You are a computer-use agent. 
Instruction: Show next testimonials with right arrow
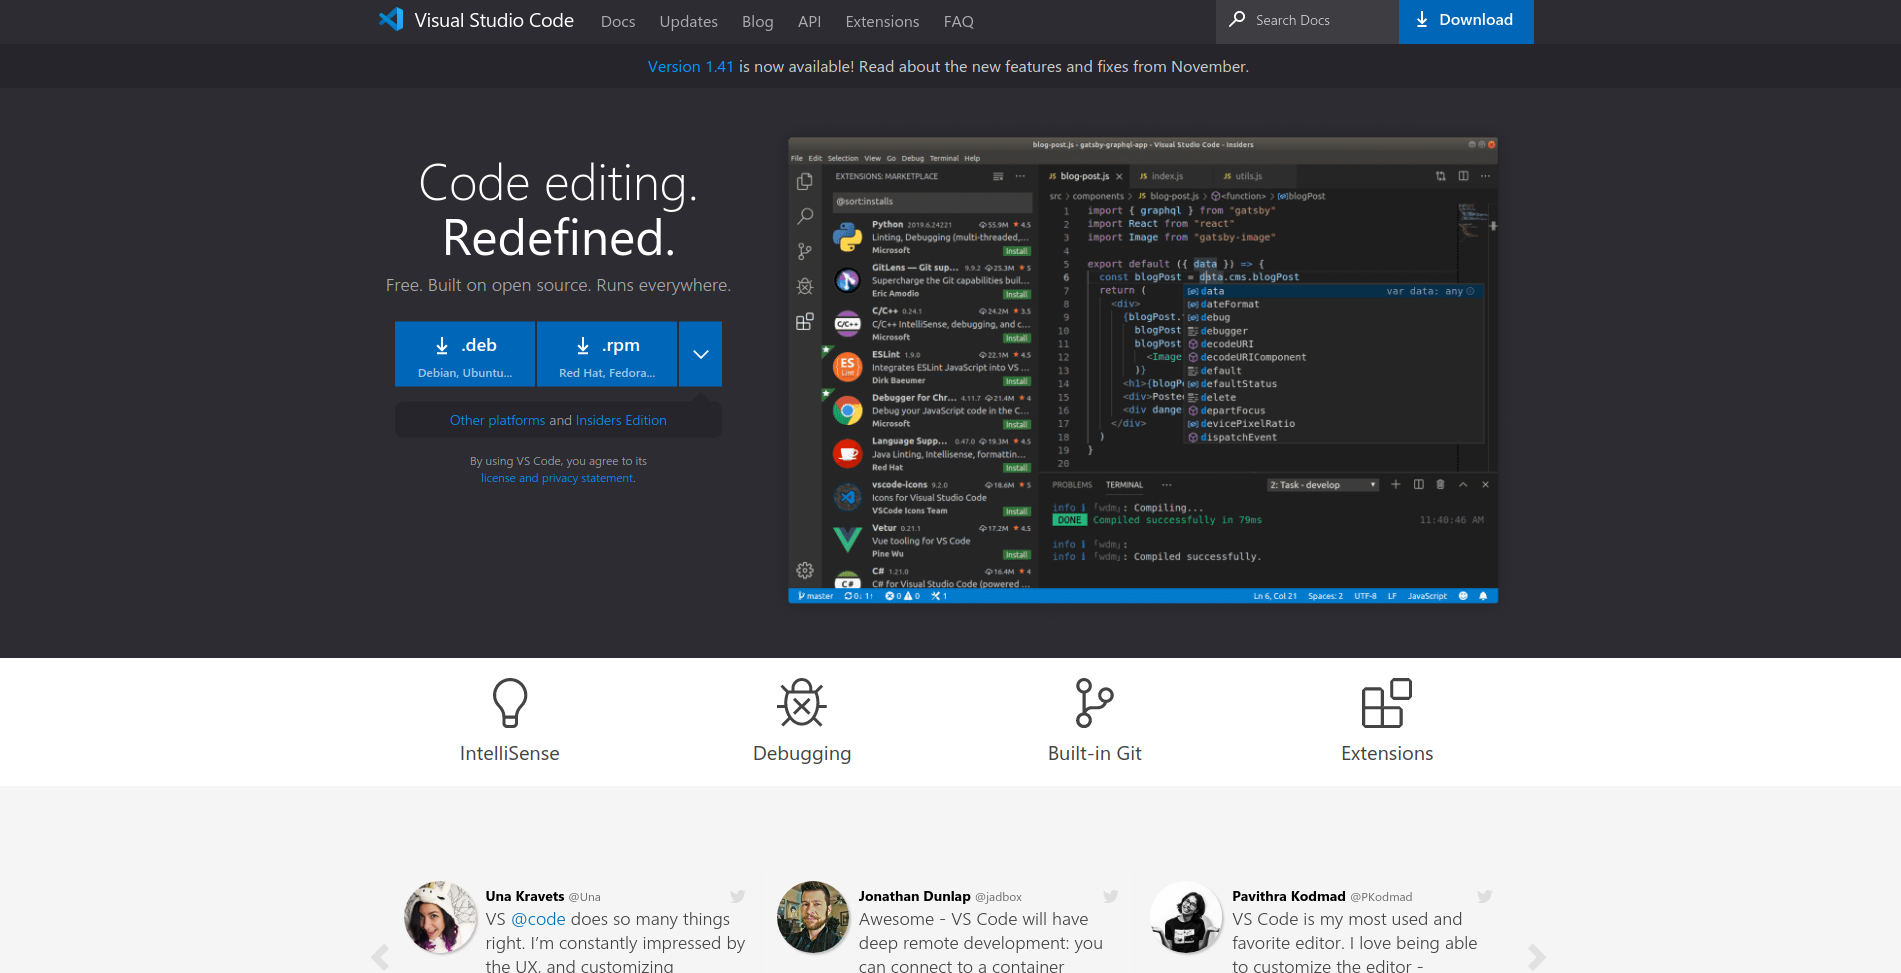1537,957
